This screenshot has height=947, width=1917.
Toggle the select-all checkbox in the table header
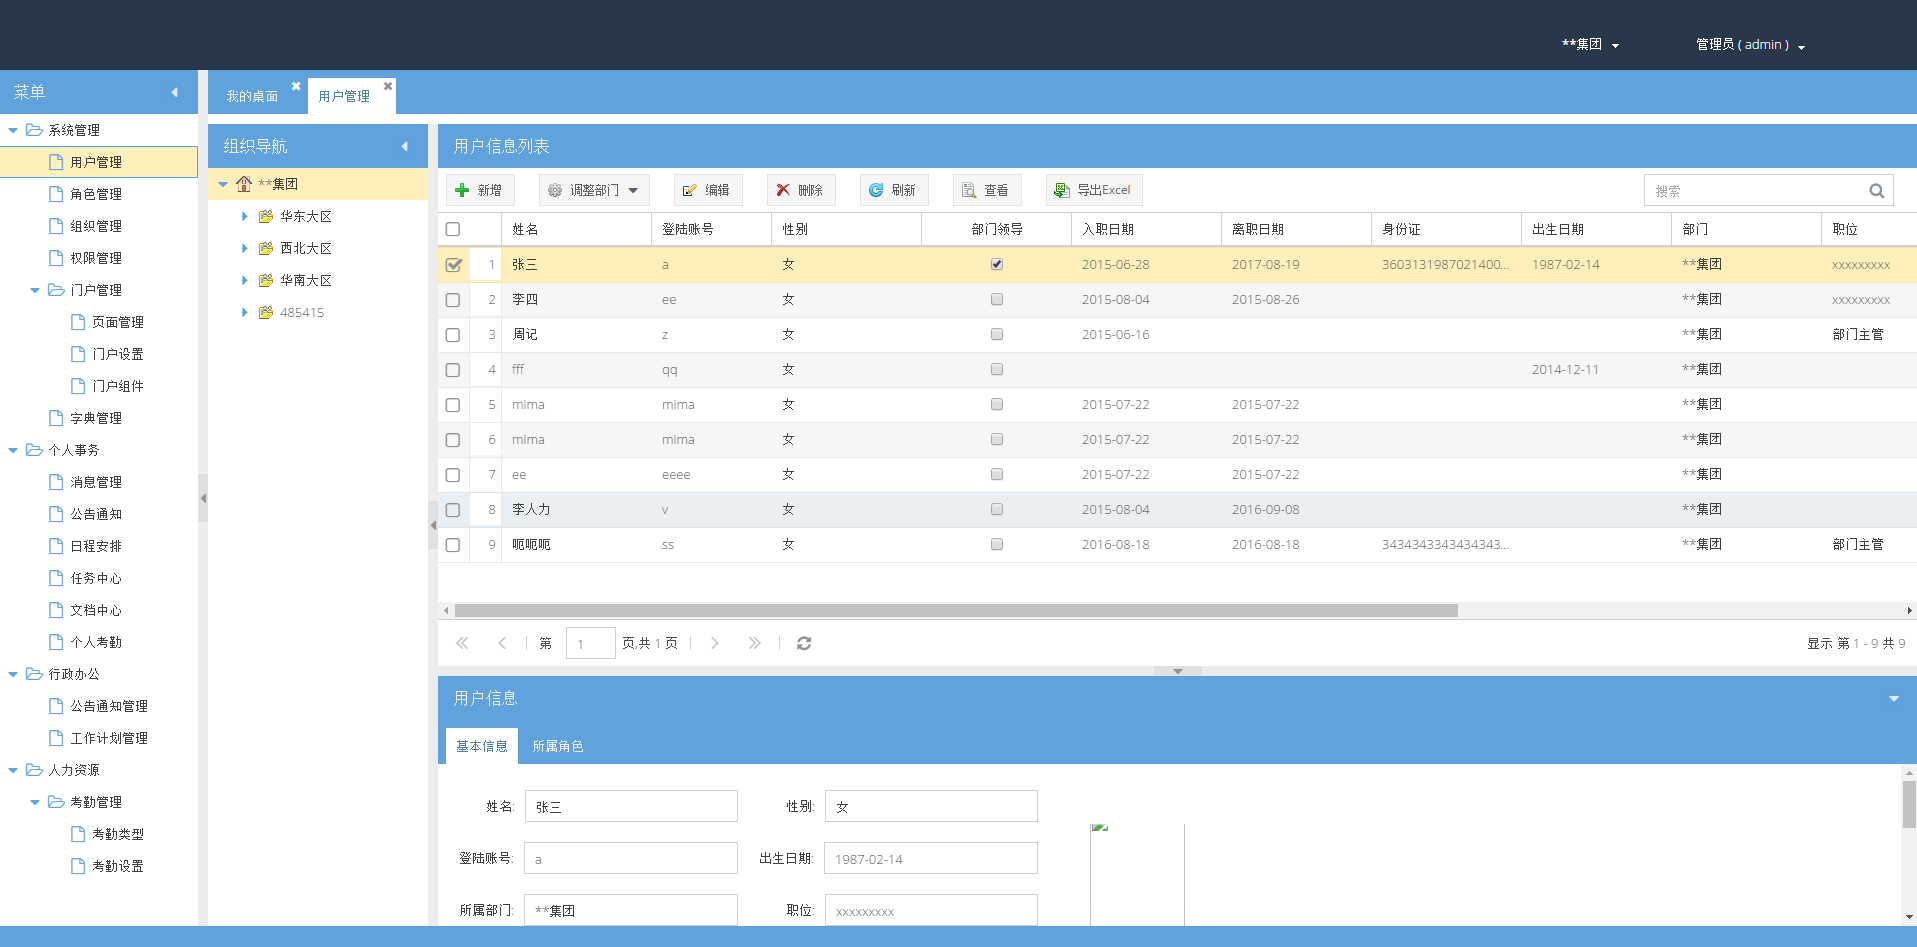453,228
